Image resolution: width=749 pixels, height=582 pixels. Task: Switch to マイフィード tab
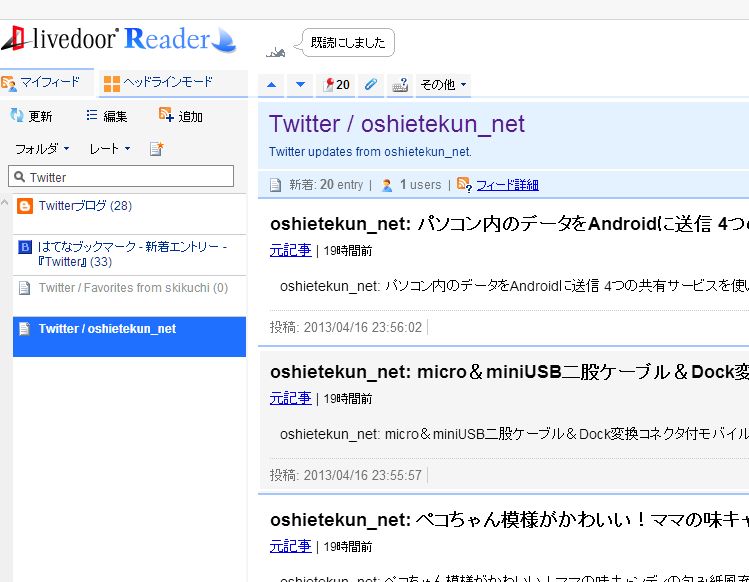pyautogui.click(x=46, y=83)
